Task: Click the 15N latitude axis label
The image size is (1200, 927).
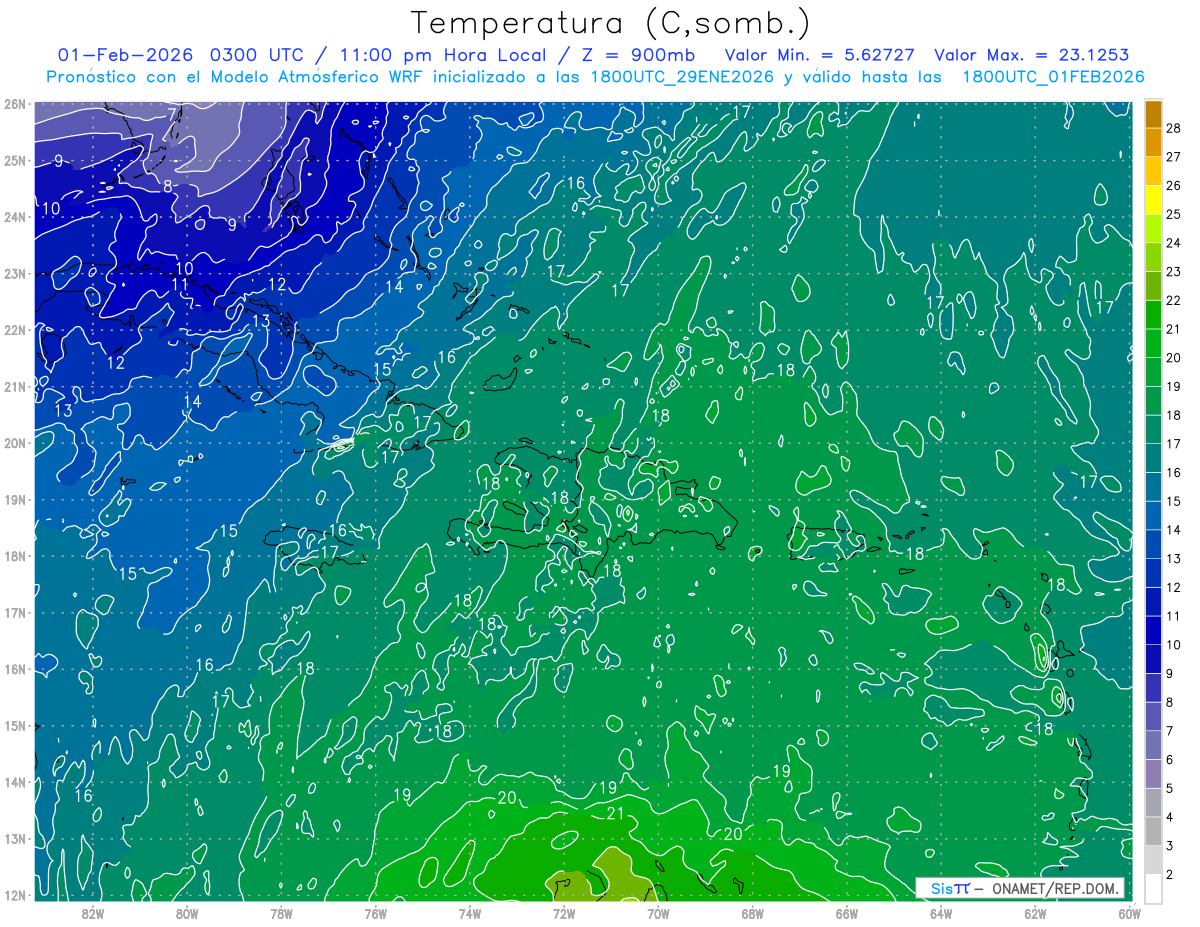Action: (14, 726)
